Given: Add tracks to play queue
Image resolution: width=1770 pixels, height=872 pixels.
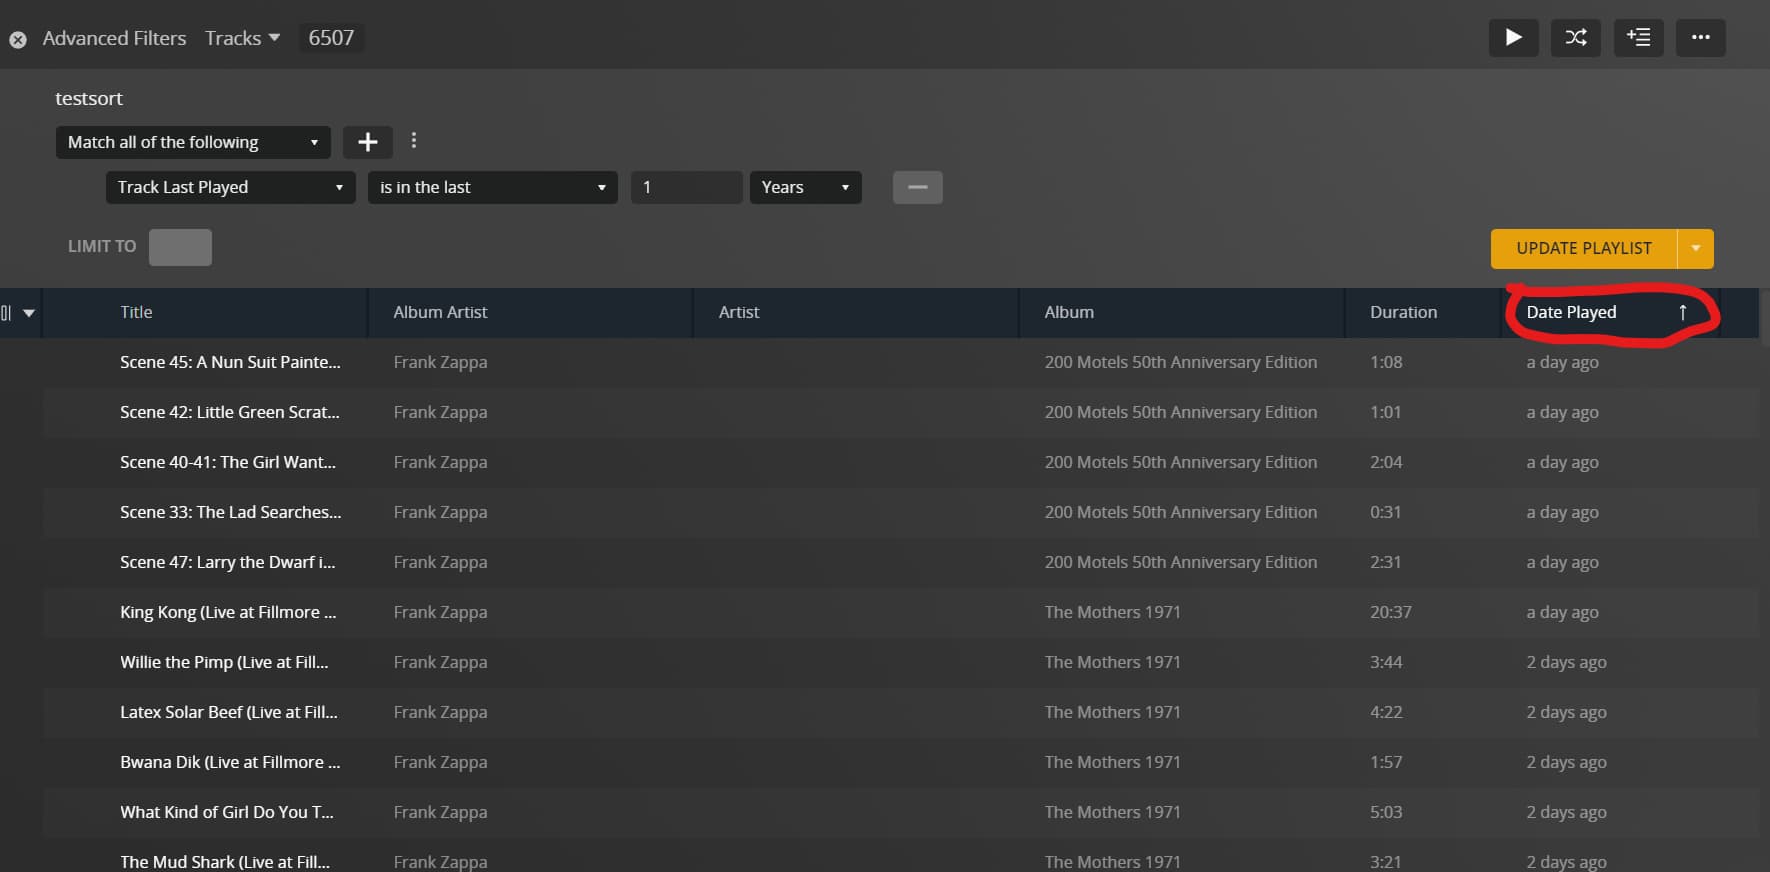Looking at the screenshot, I should (1638, 38).
